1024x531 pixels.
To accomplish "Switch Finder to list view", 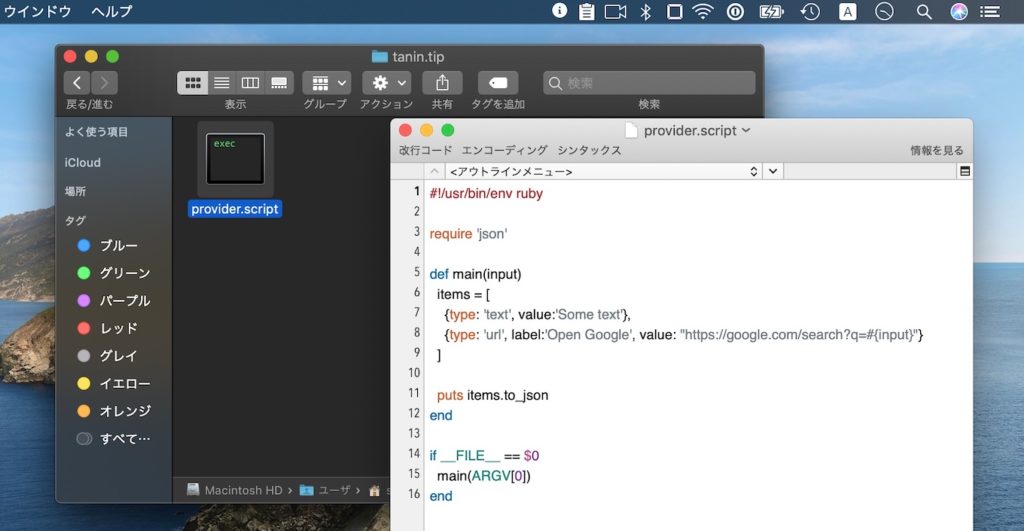I will pos(222,83).
